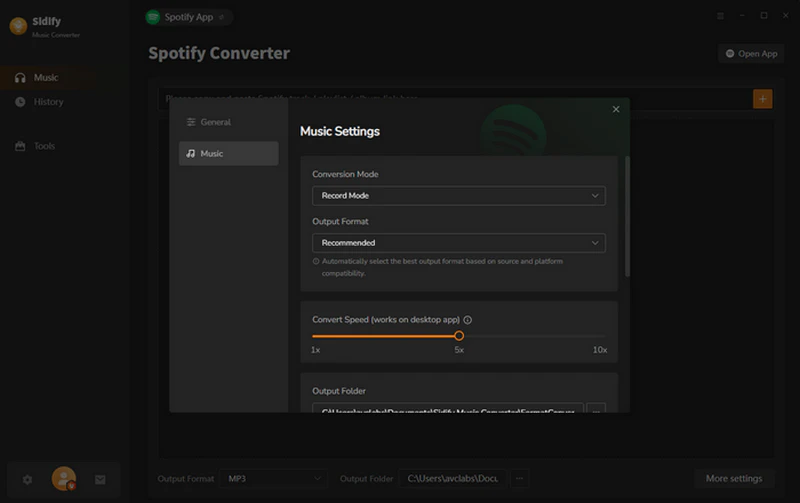The width and height of the screenshot is (800, 503).
Task: Switch source with Spotify App selector
Action: [x=189, y=17]
